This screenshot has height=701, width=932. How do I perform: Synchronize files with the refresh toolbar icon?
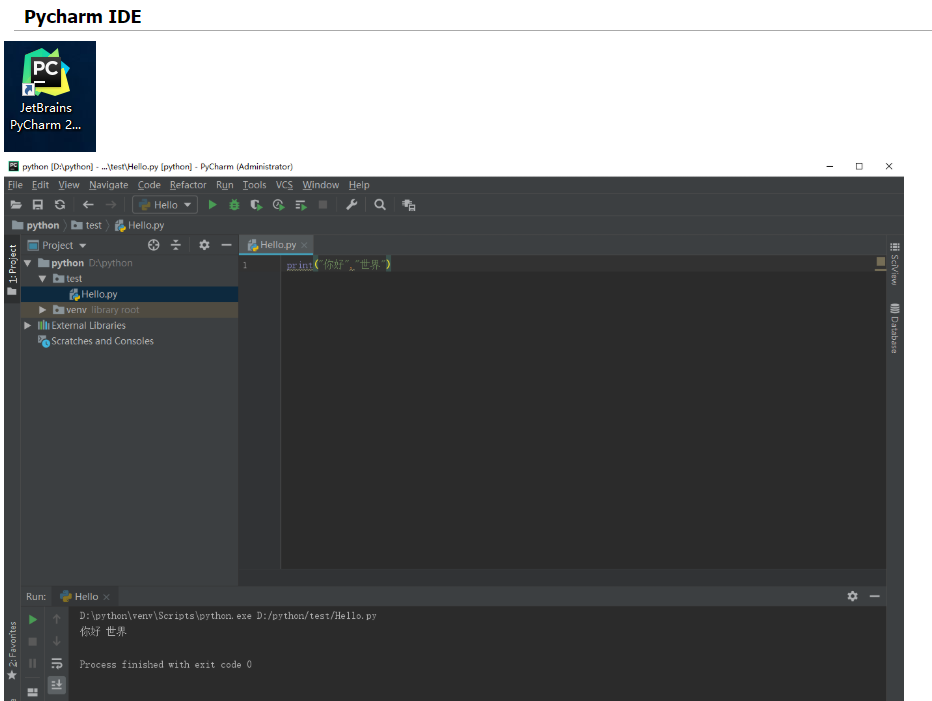60,205
